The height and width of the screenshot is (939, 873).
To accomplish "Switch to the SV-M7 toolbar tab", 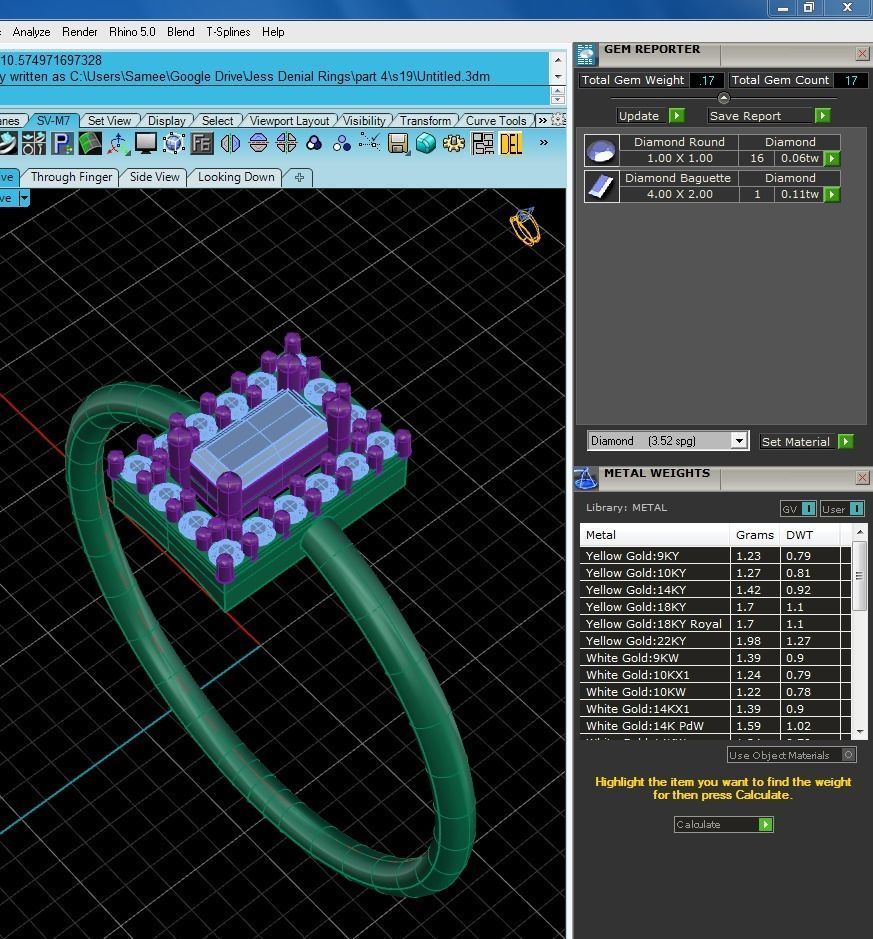I will point(53,120).
